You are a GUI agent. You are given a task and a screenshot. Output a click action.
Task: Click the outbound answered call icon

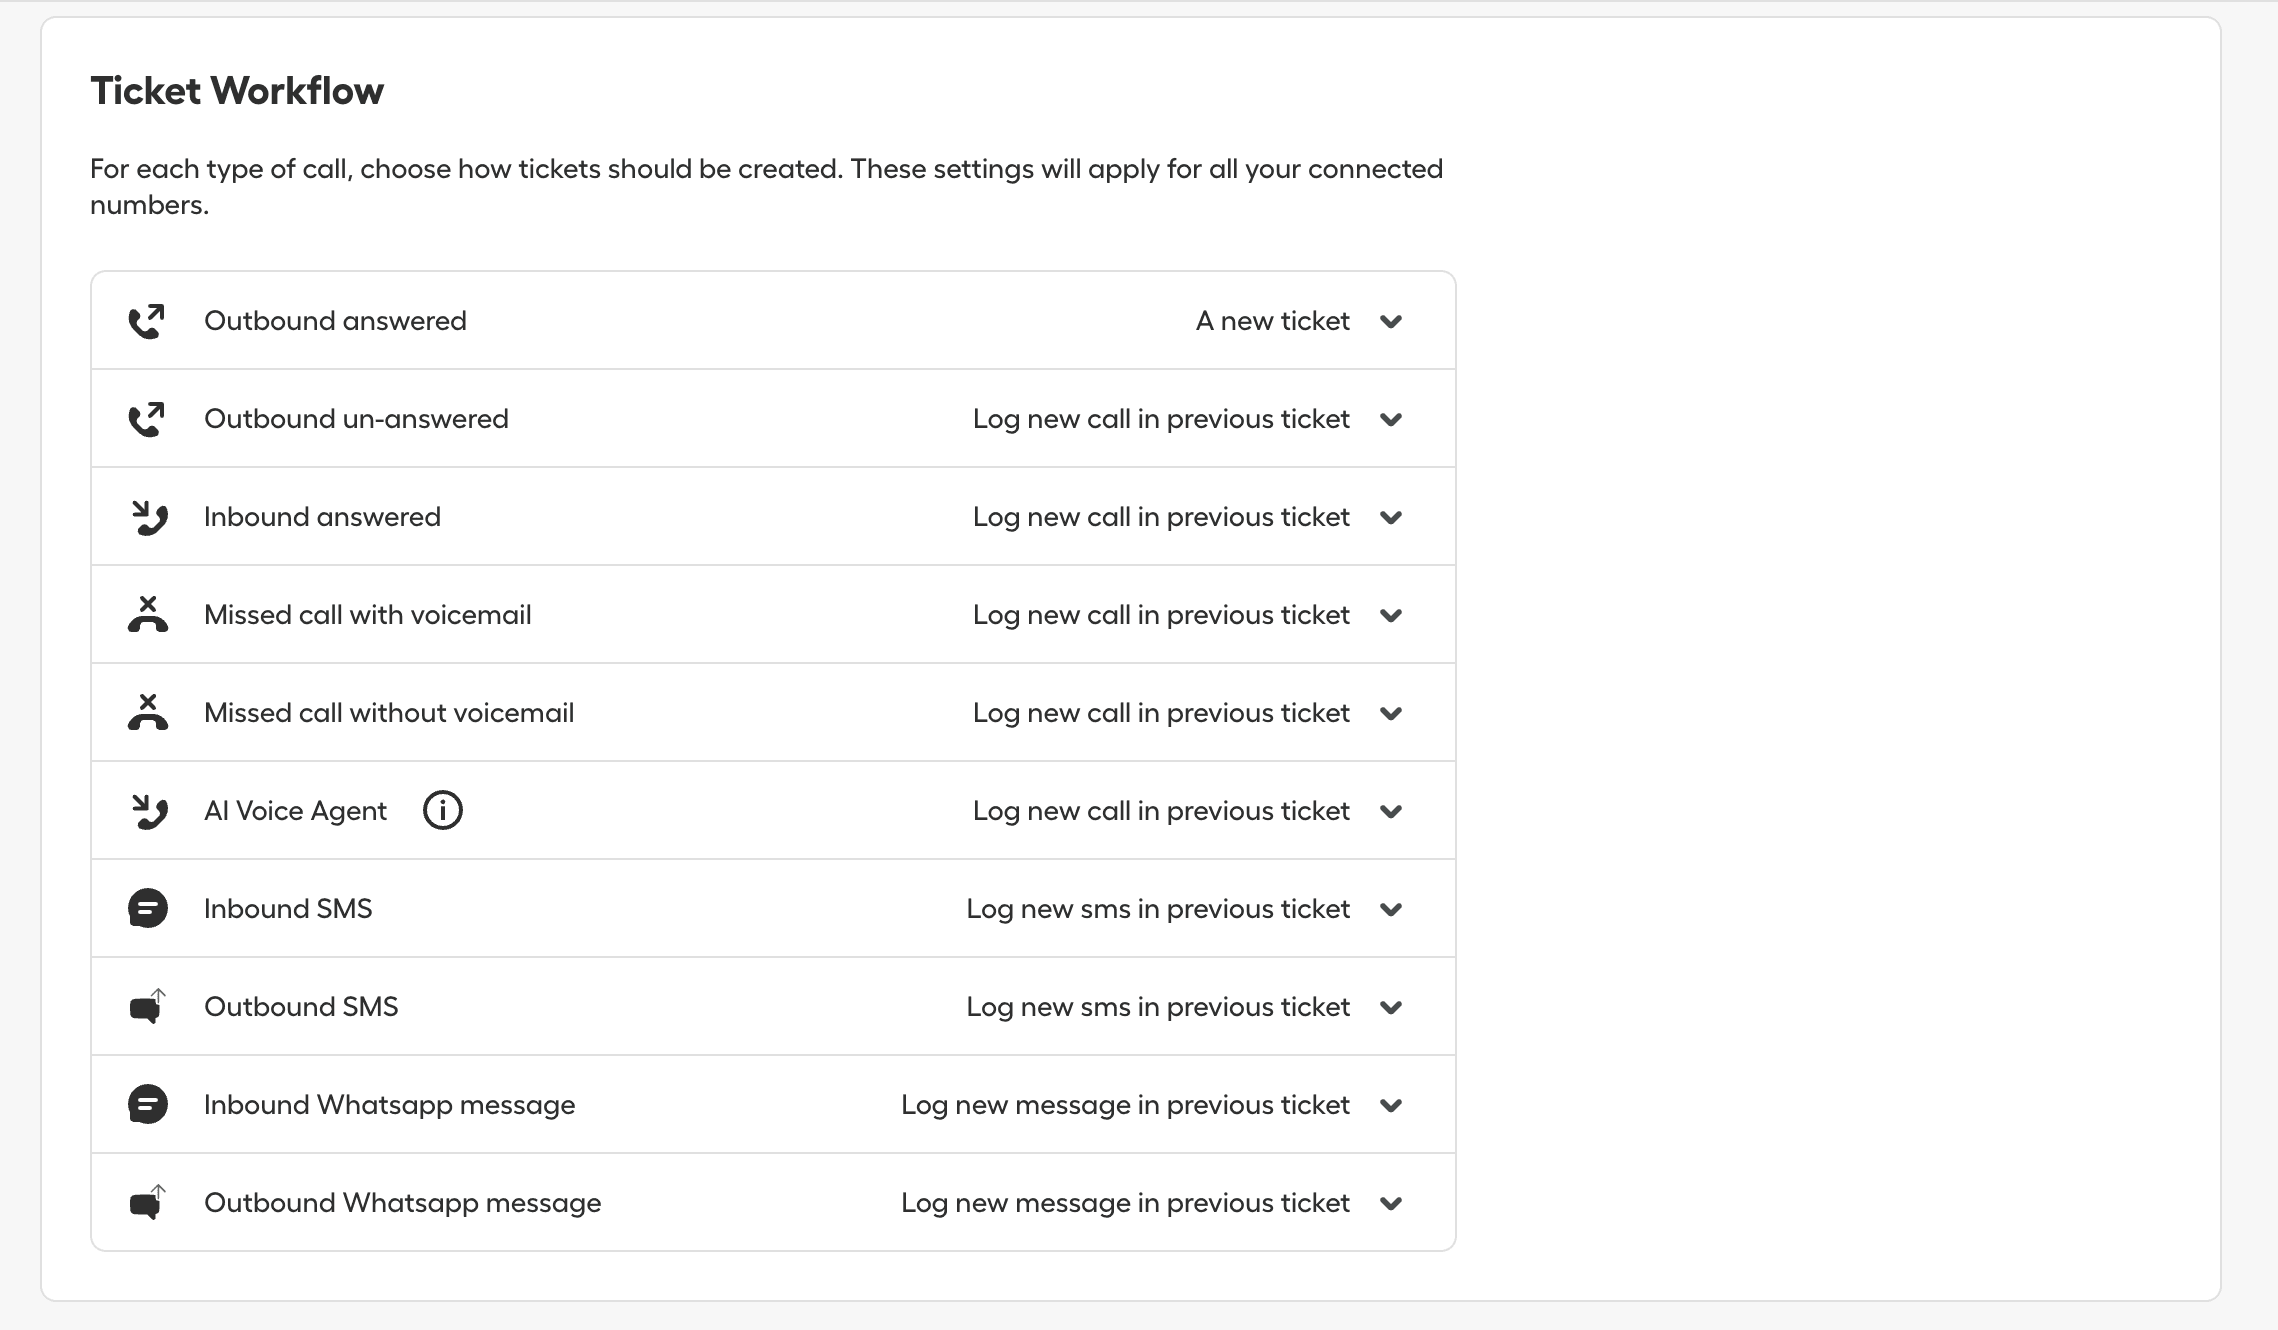click(x=146, y=320)
